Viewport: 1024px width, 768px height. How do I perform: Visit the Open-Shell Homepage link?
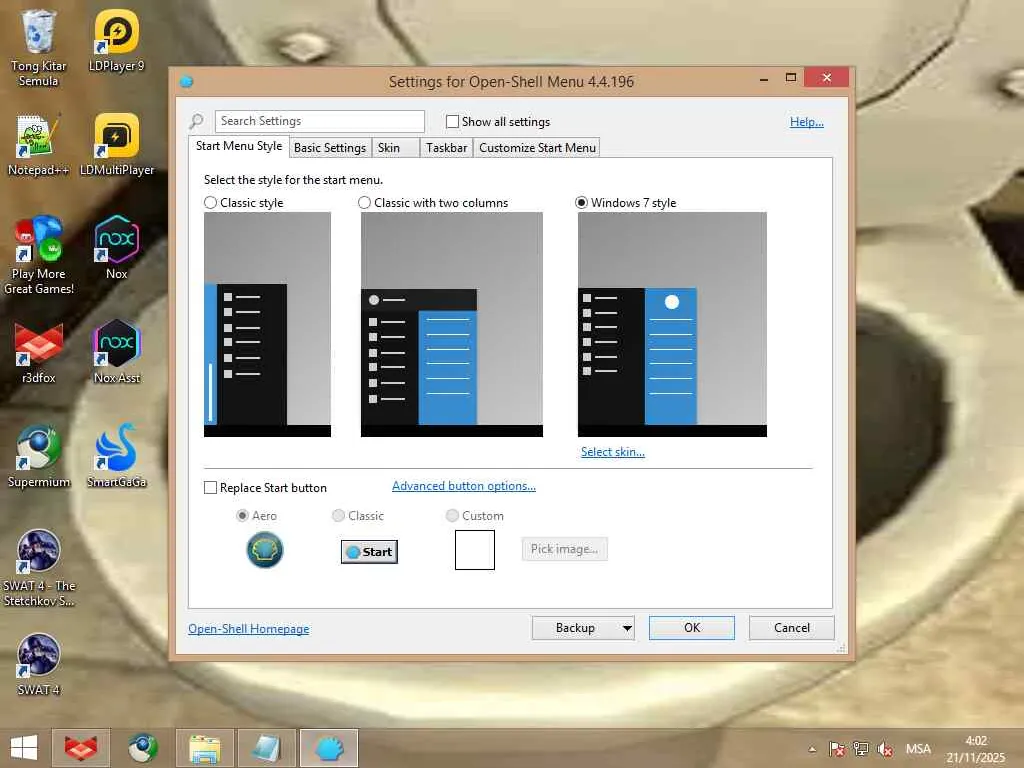[x=249, y=629]
